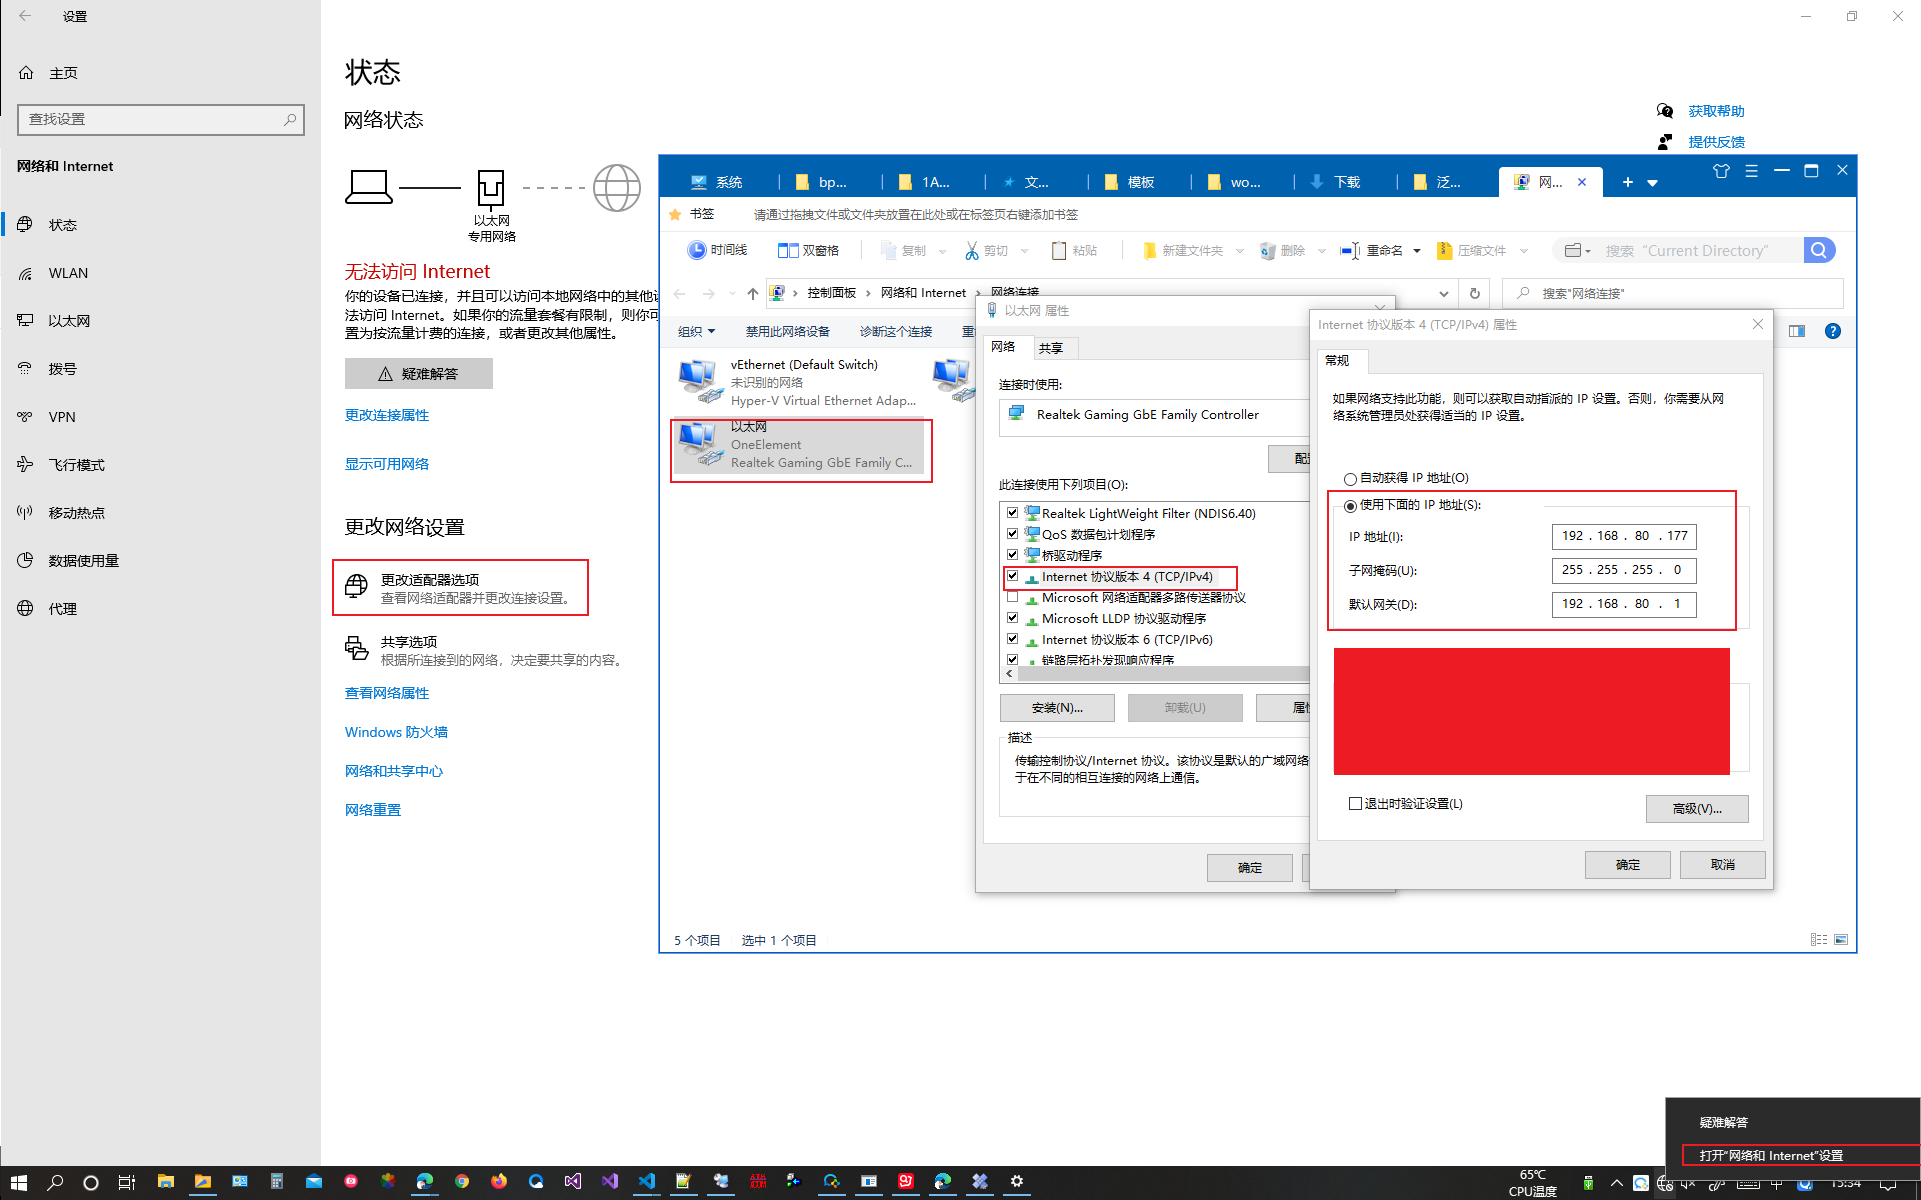Click inside the 默认网关 input field
The width and height of the screenshot is (1921, 1200).
1622,604
